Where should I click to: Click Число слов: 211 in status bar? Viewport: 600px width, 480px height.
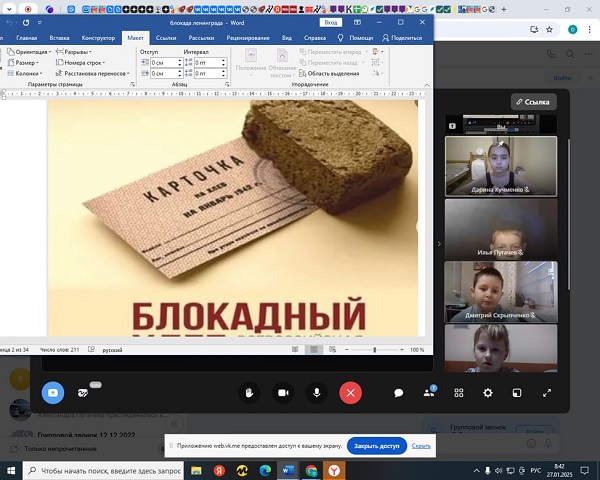coord(59,350)
